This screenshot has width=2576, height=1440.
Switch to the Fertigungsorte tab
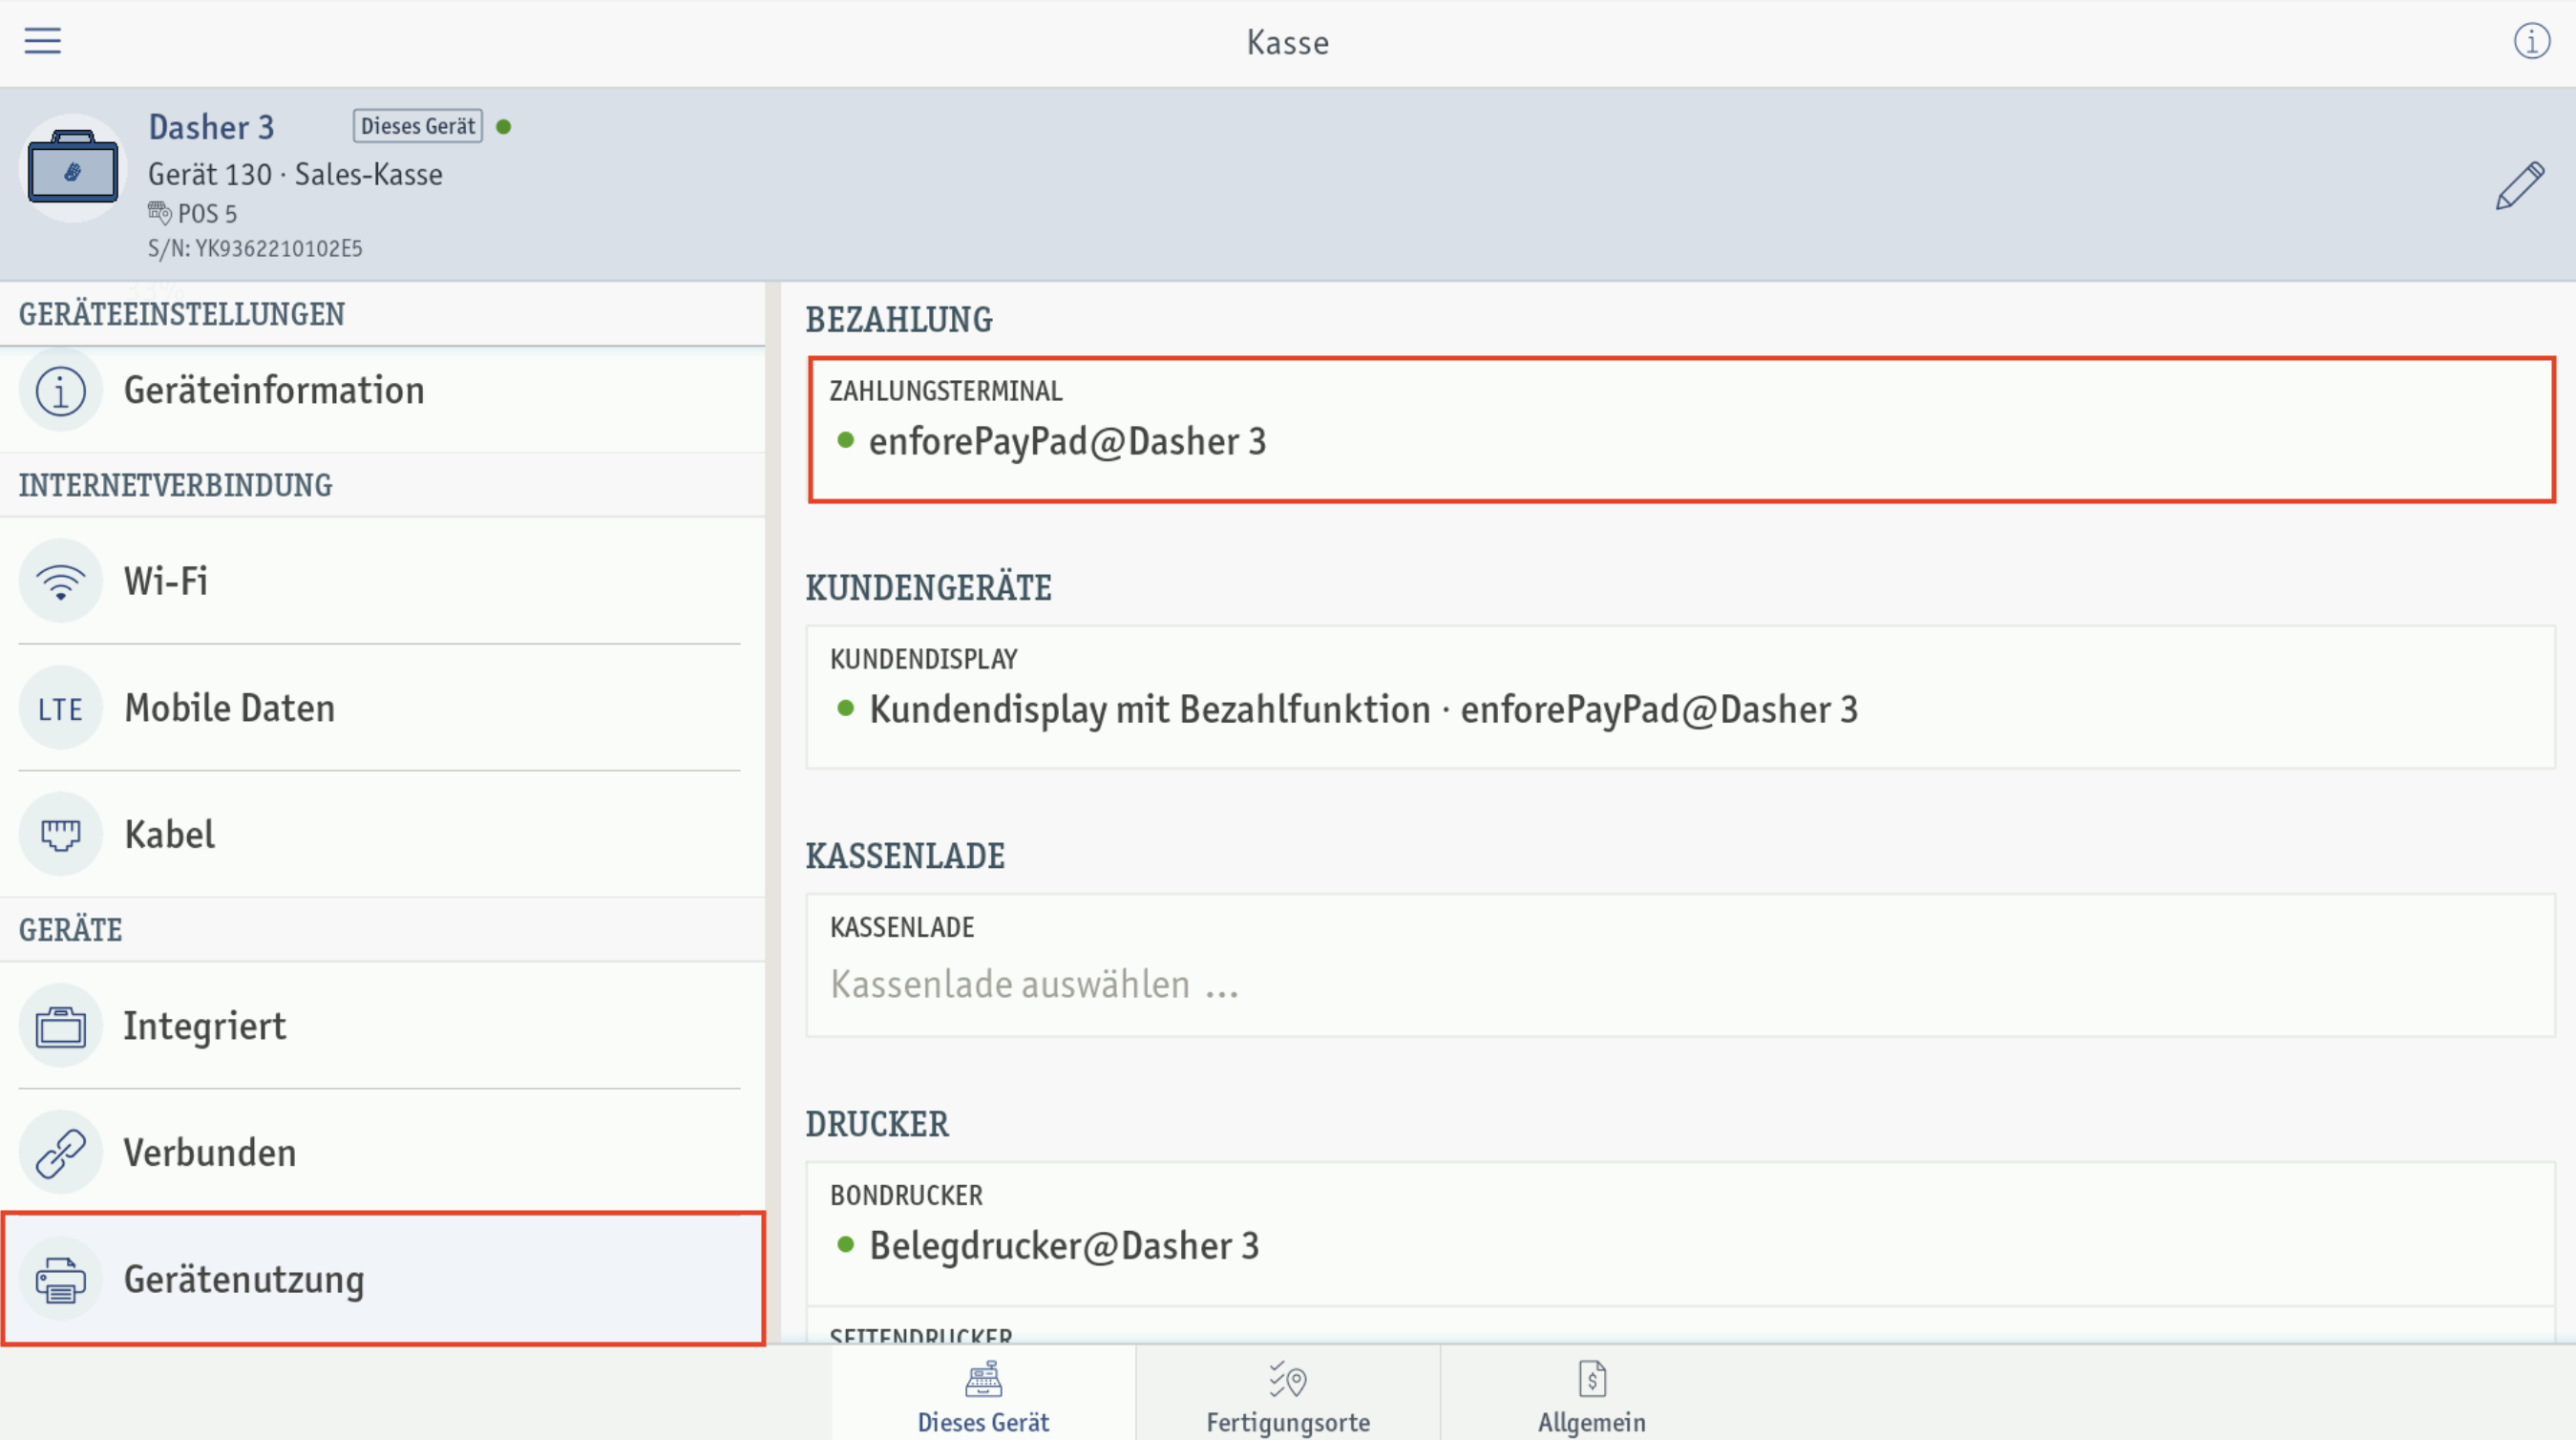tap(1288, 1394)
